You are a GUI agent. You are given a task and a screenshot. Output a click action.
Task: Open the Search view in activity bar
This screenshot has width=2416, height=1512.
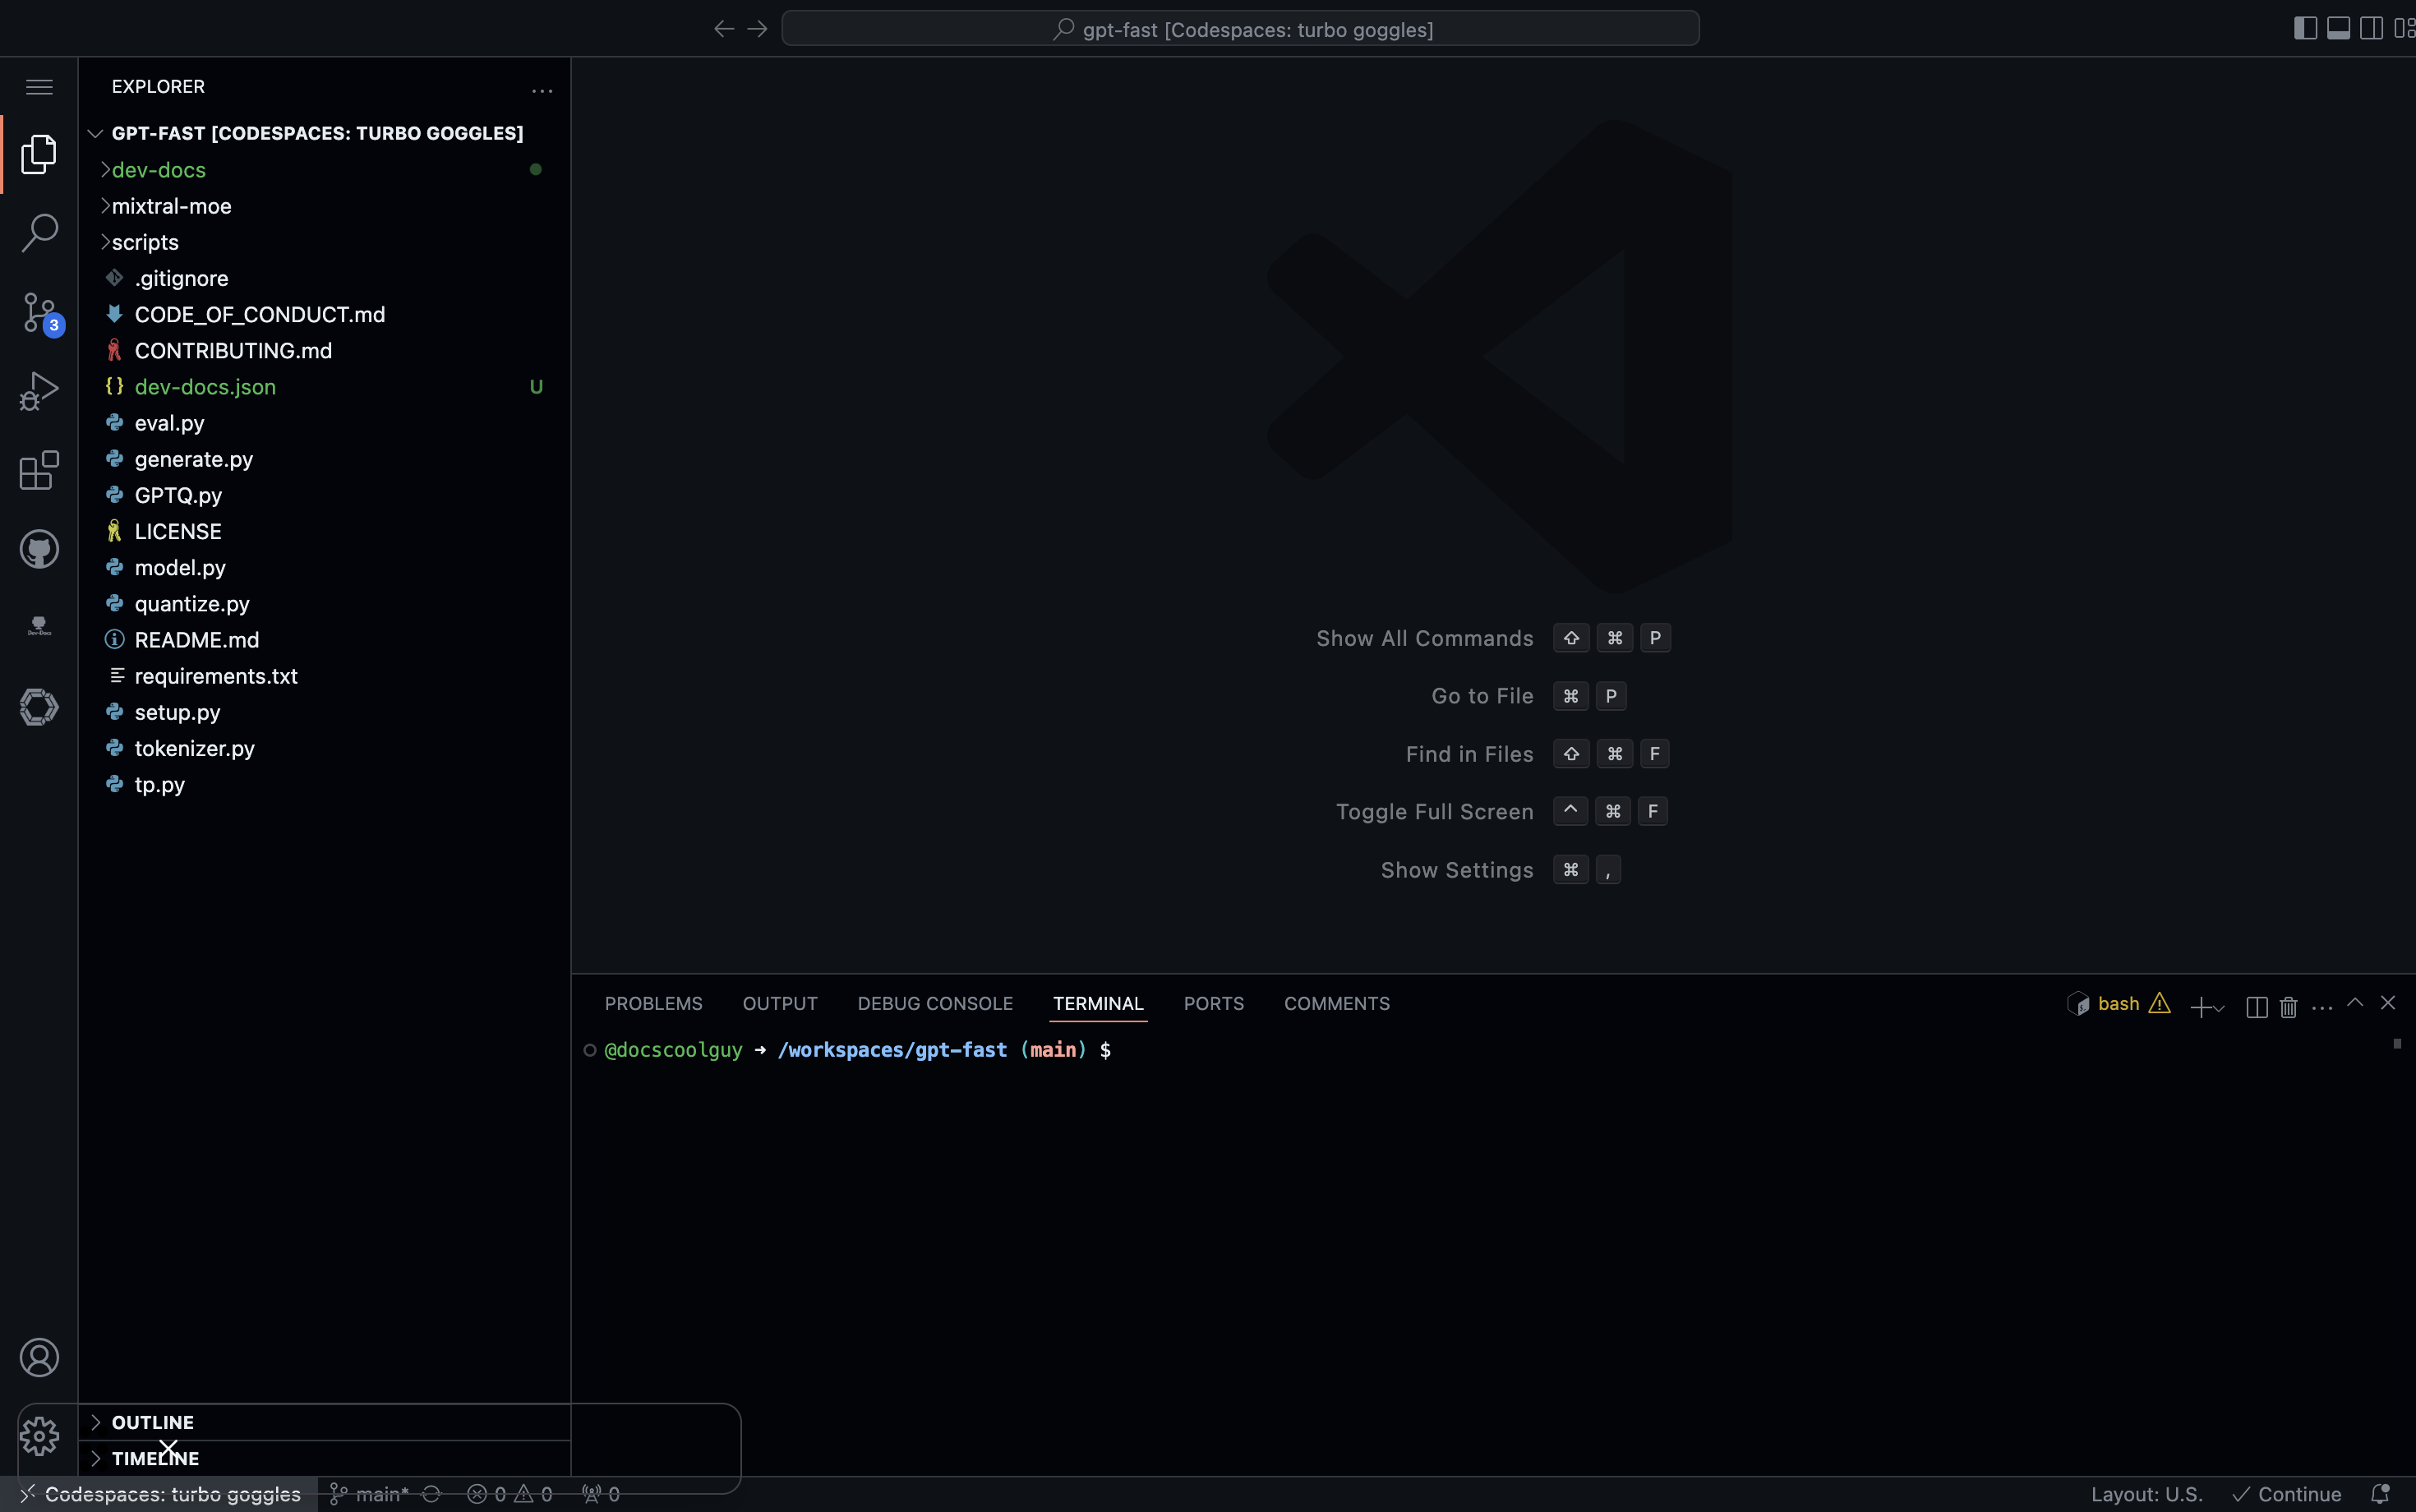tap(39, 232)
